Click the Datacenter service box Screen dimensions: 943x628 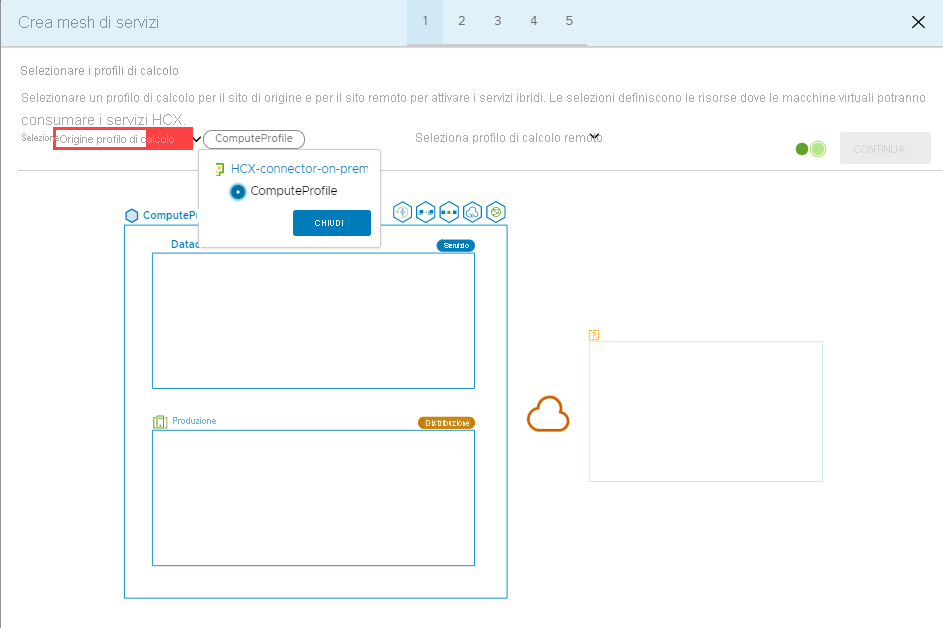click(x=313, y=321)
